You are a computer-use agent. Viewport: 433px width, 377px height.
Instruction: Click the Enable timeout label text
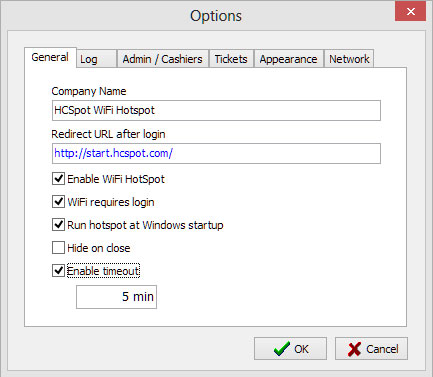103,271
